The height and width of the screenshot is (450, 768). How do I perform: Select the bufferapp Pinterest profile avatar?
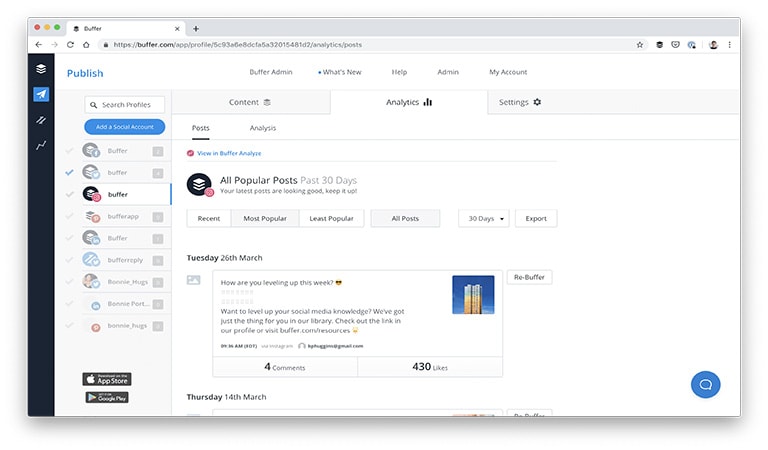92,216
